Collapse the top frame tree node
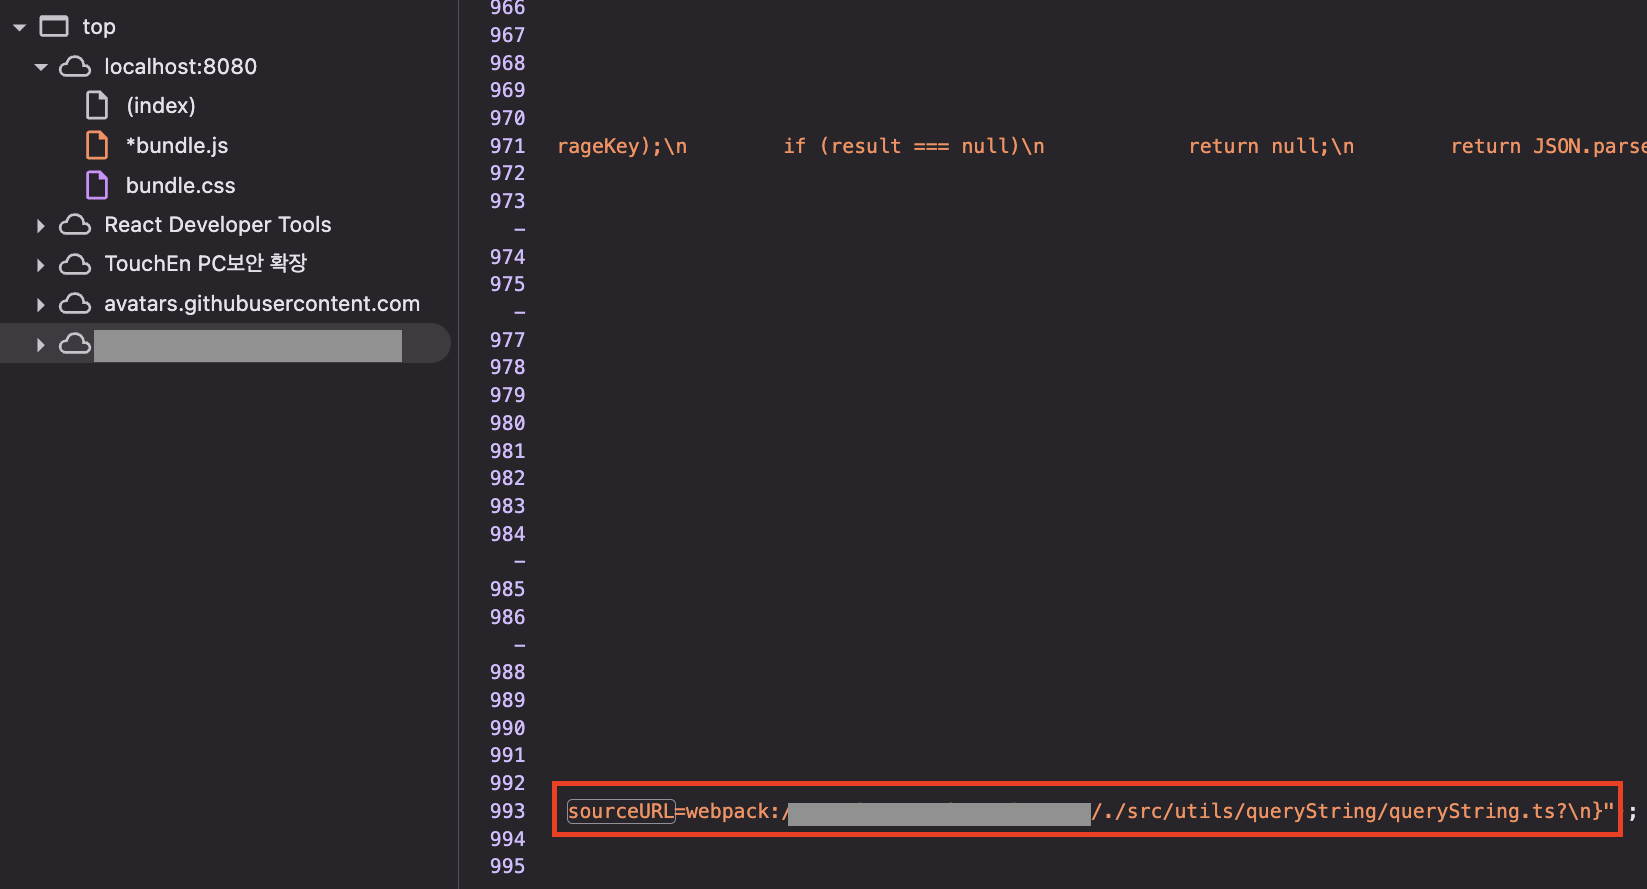 pyautogui.click(x=19, y=28)
